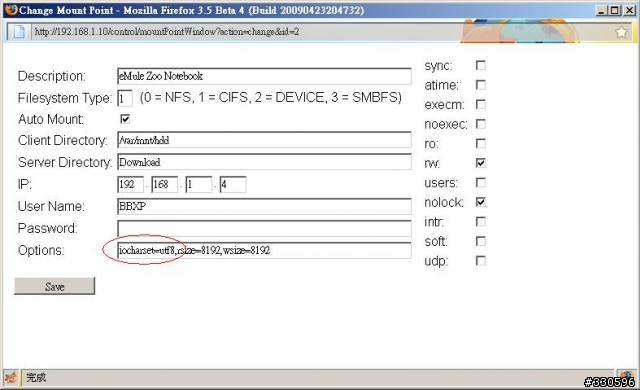
Task: Tick the soft option
Action: coord(481,242)
